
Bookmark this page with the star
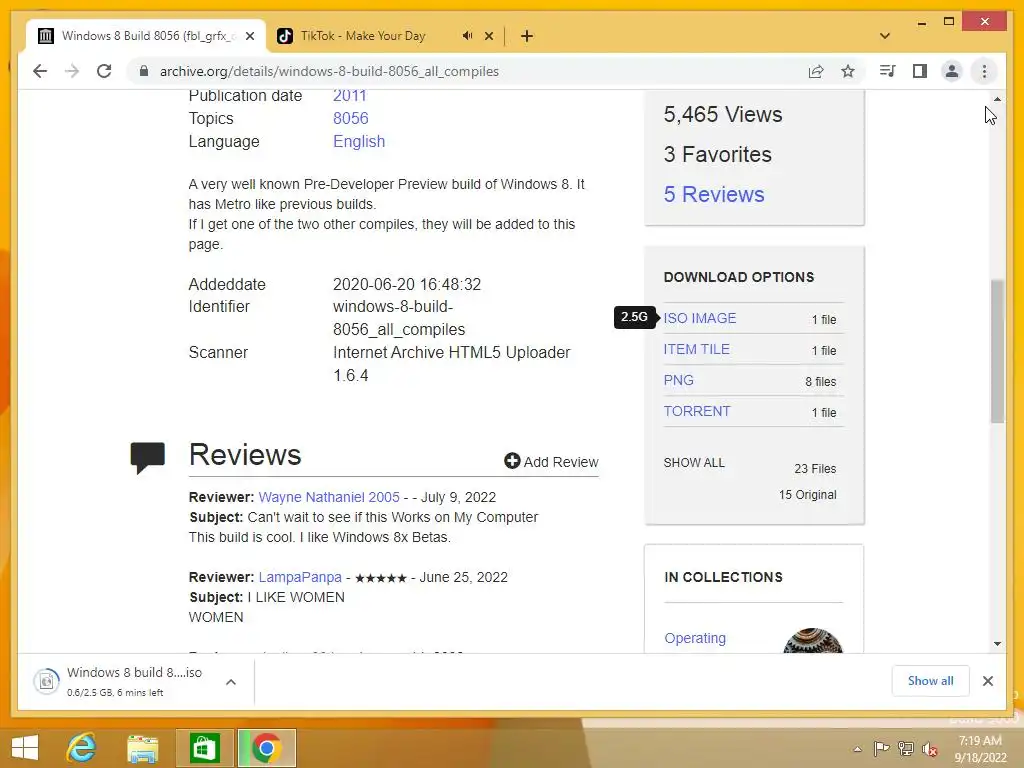click(848, 71)
